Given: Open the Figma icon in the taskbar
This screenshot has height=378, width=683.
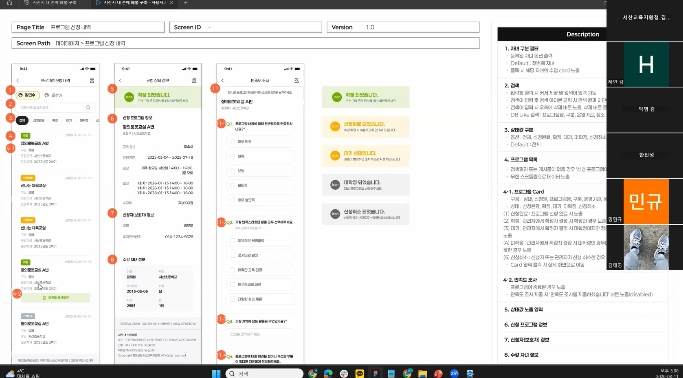Looking at the screenshot, I should click(x=375, y=373).
